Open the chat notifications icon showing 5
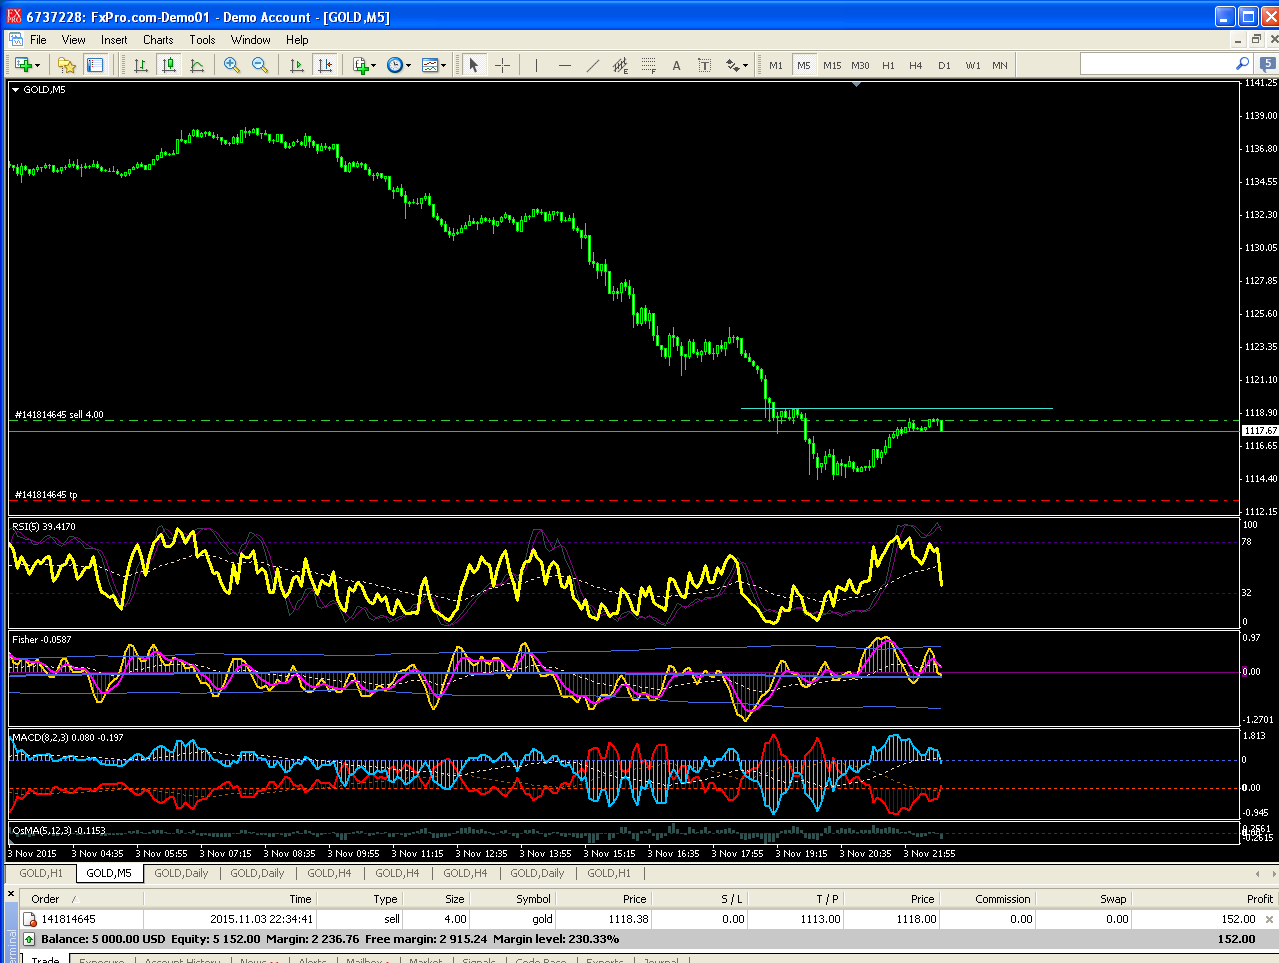Viewport: 1279px width, 963px height. click(1267, 64)
